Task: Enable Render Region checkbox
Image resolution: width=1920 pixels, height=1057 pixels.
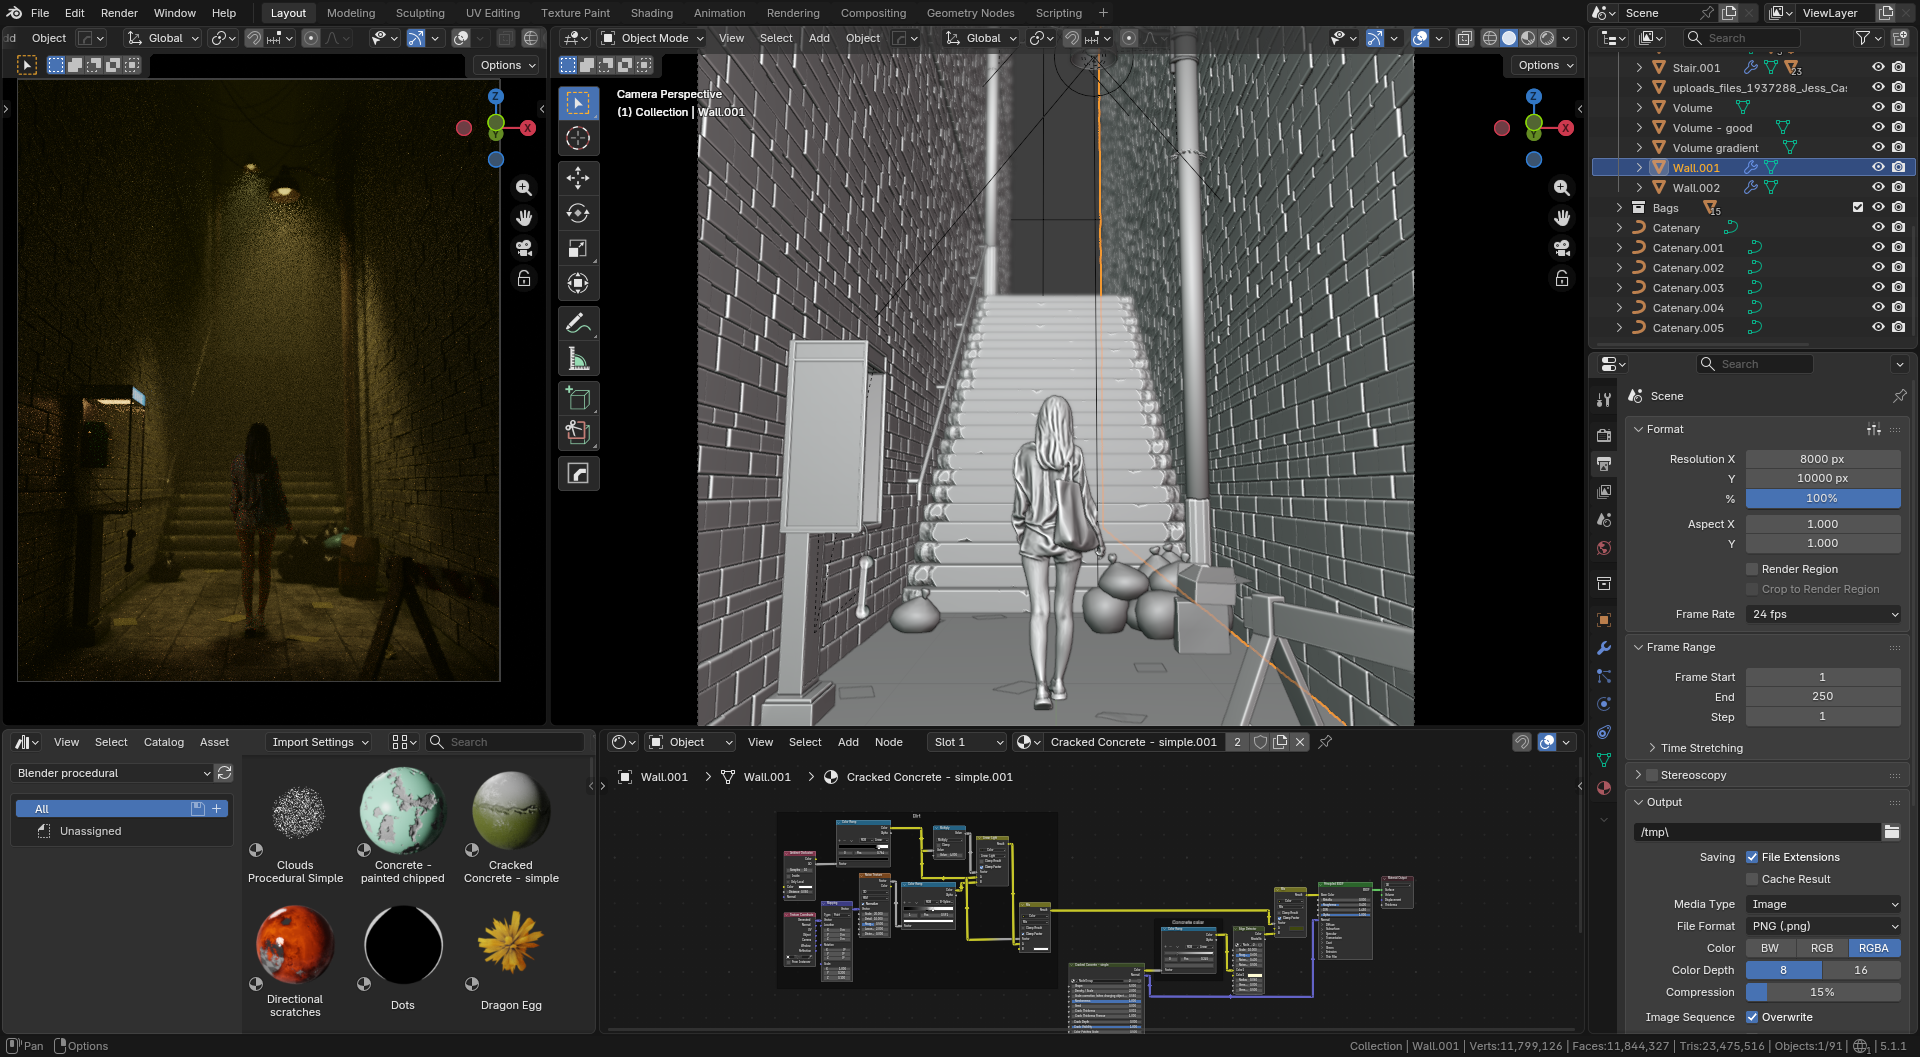Action: [1752, 569]
